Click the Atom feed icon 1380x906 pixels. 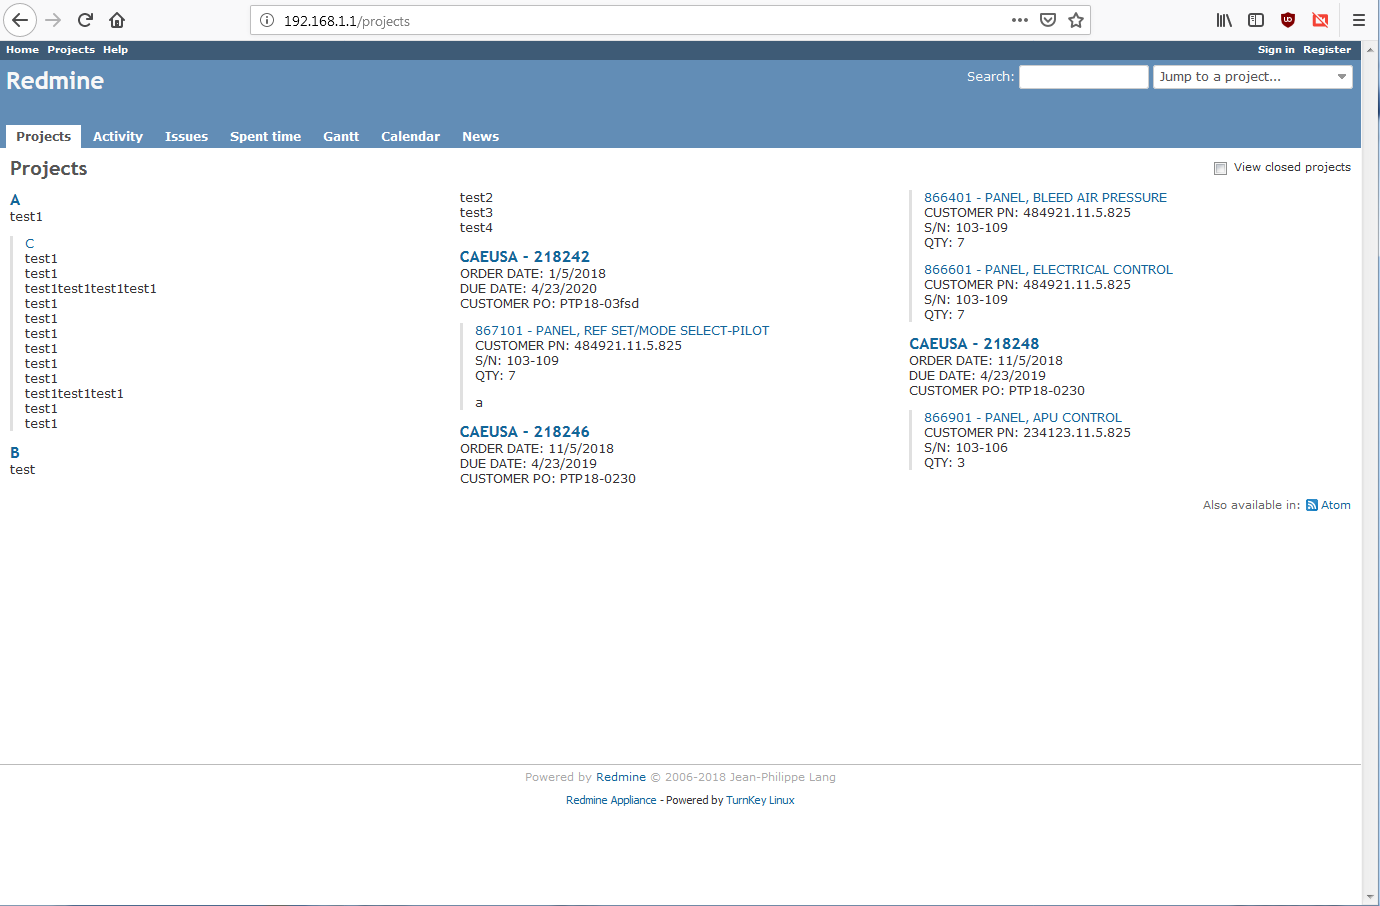tap(1311, 505)
